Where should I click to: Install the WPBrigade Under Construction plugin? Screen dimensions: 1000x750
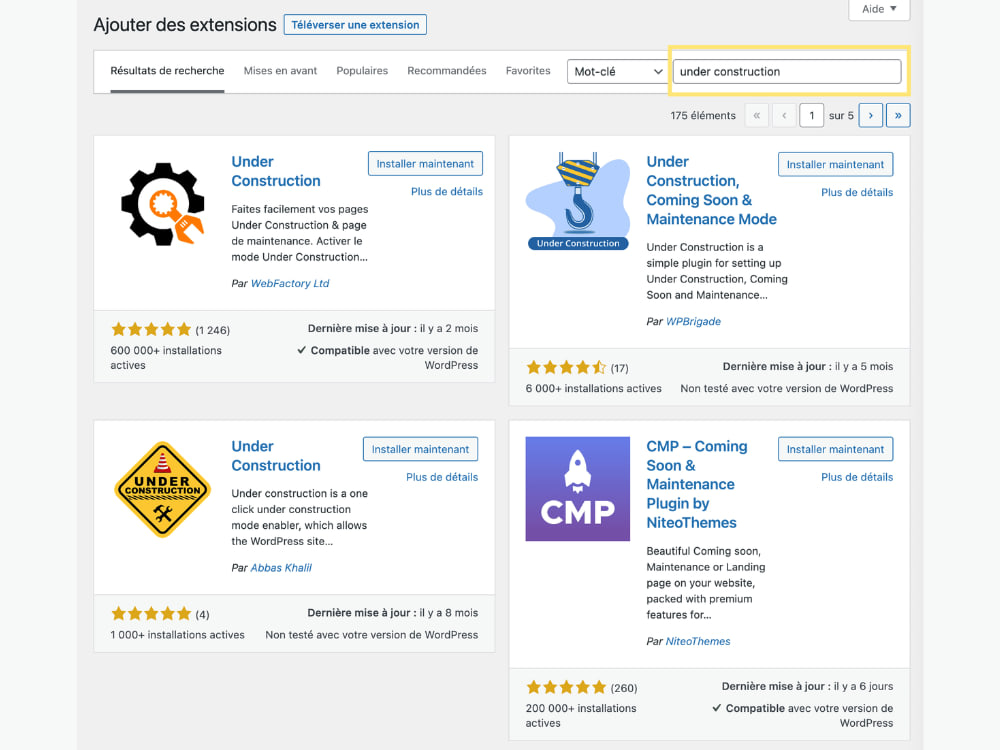tap(835, 165)
